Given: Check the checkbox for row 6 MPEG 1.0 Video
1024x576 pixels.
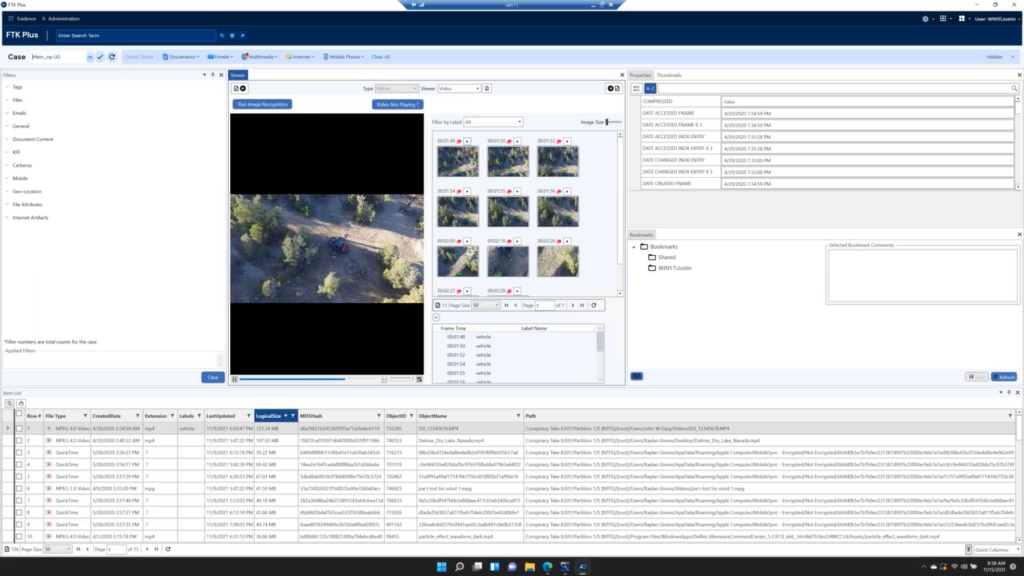Looking at the screenshot, I should [x=19, y=488].
